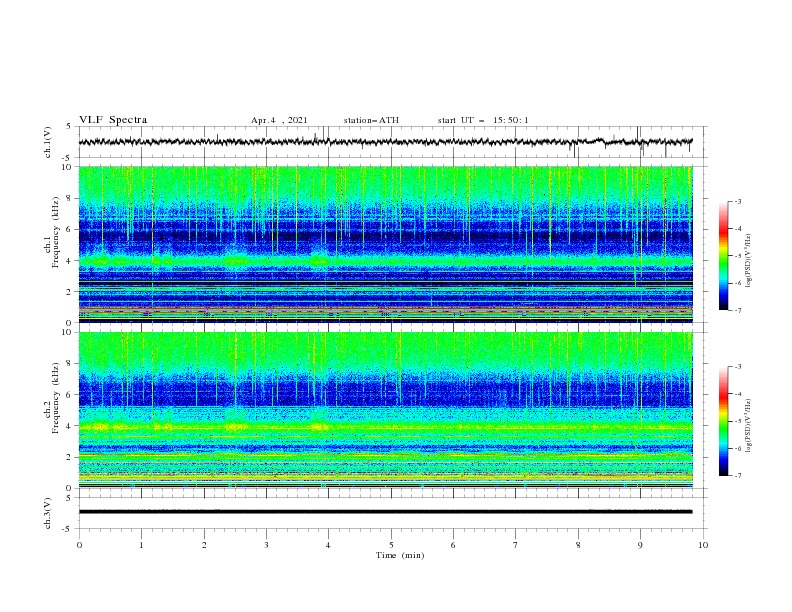Select the 'Apr.4 , 2021' date label

pos(279,120)
